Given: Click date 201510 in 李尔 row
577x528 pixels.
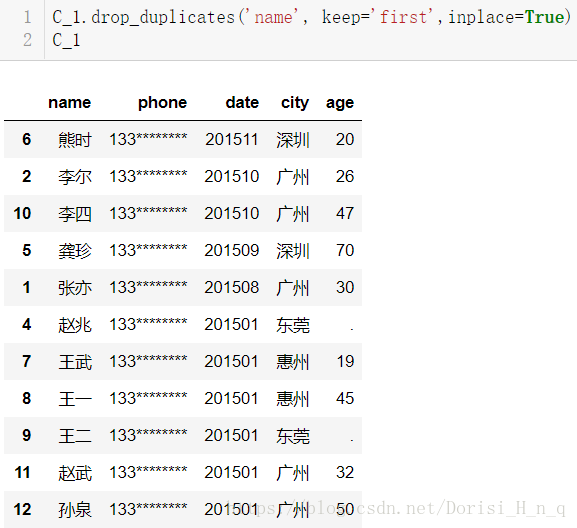Looking at the screenshot, I should coord(232,176).
